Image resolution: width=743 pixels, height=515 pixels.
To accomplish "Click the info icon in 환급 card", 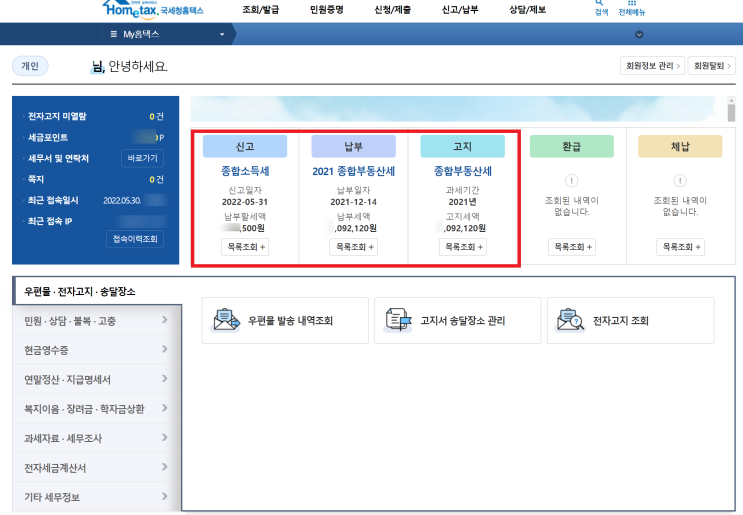I will point(571,181).
